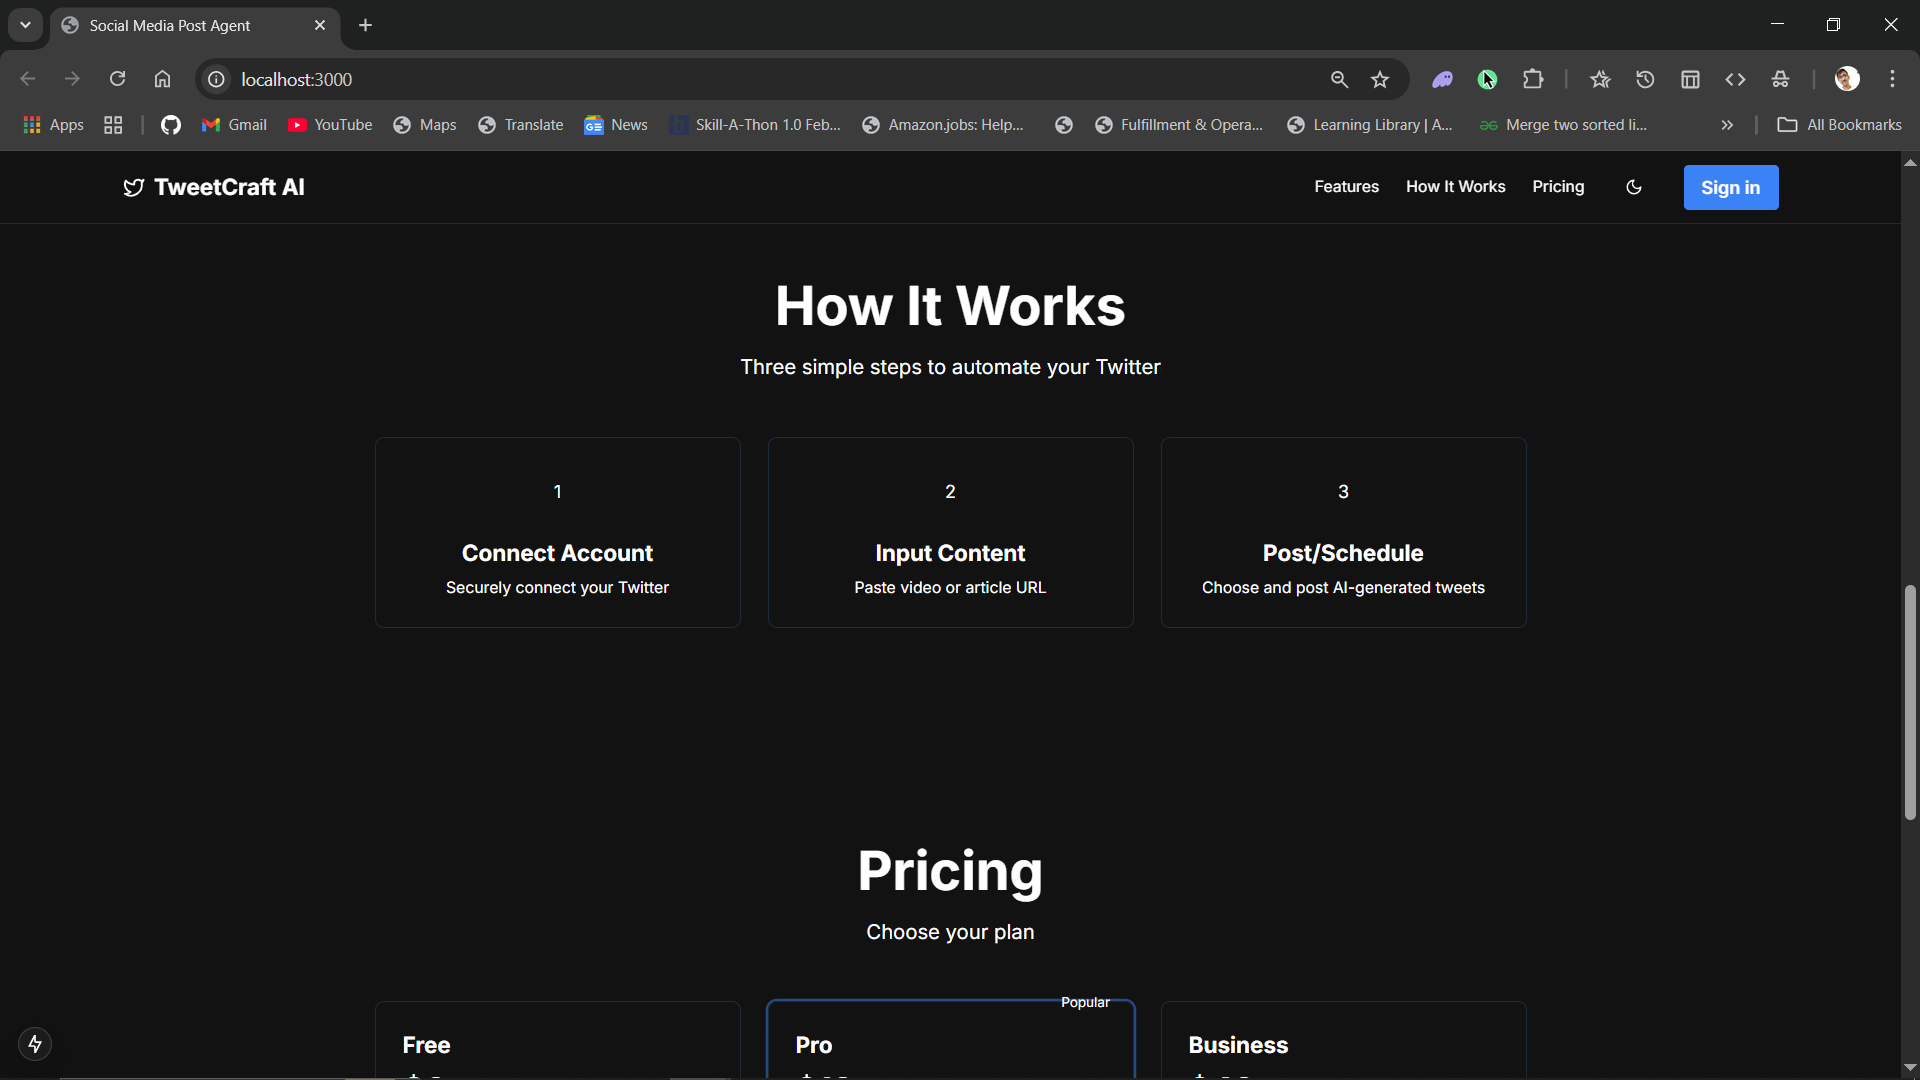
Task: Open the Chrome profile avatar
Action: click(x=1847, y=79)
